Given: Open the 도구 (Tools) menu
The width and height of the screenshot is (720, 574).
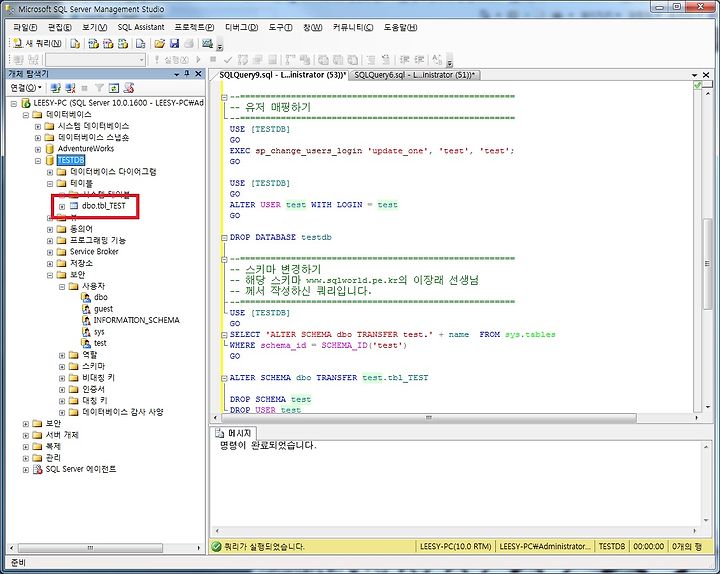Looking at the screenshot, I should coord(280,27).
